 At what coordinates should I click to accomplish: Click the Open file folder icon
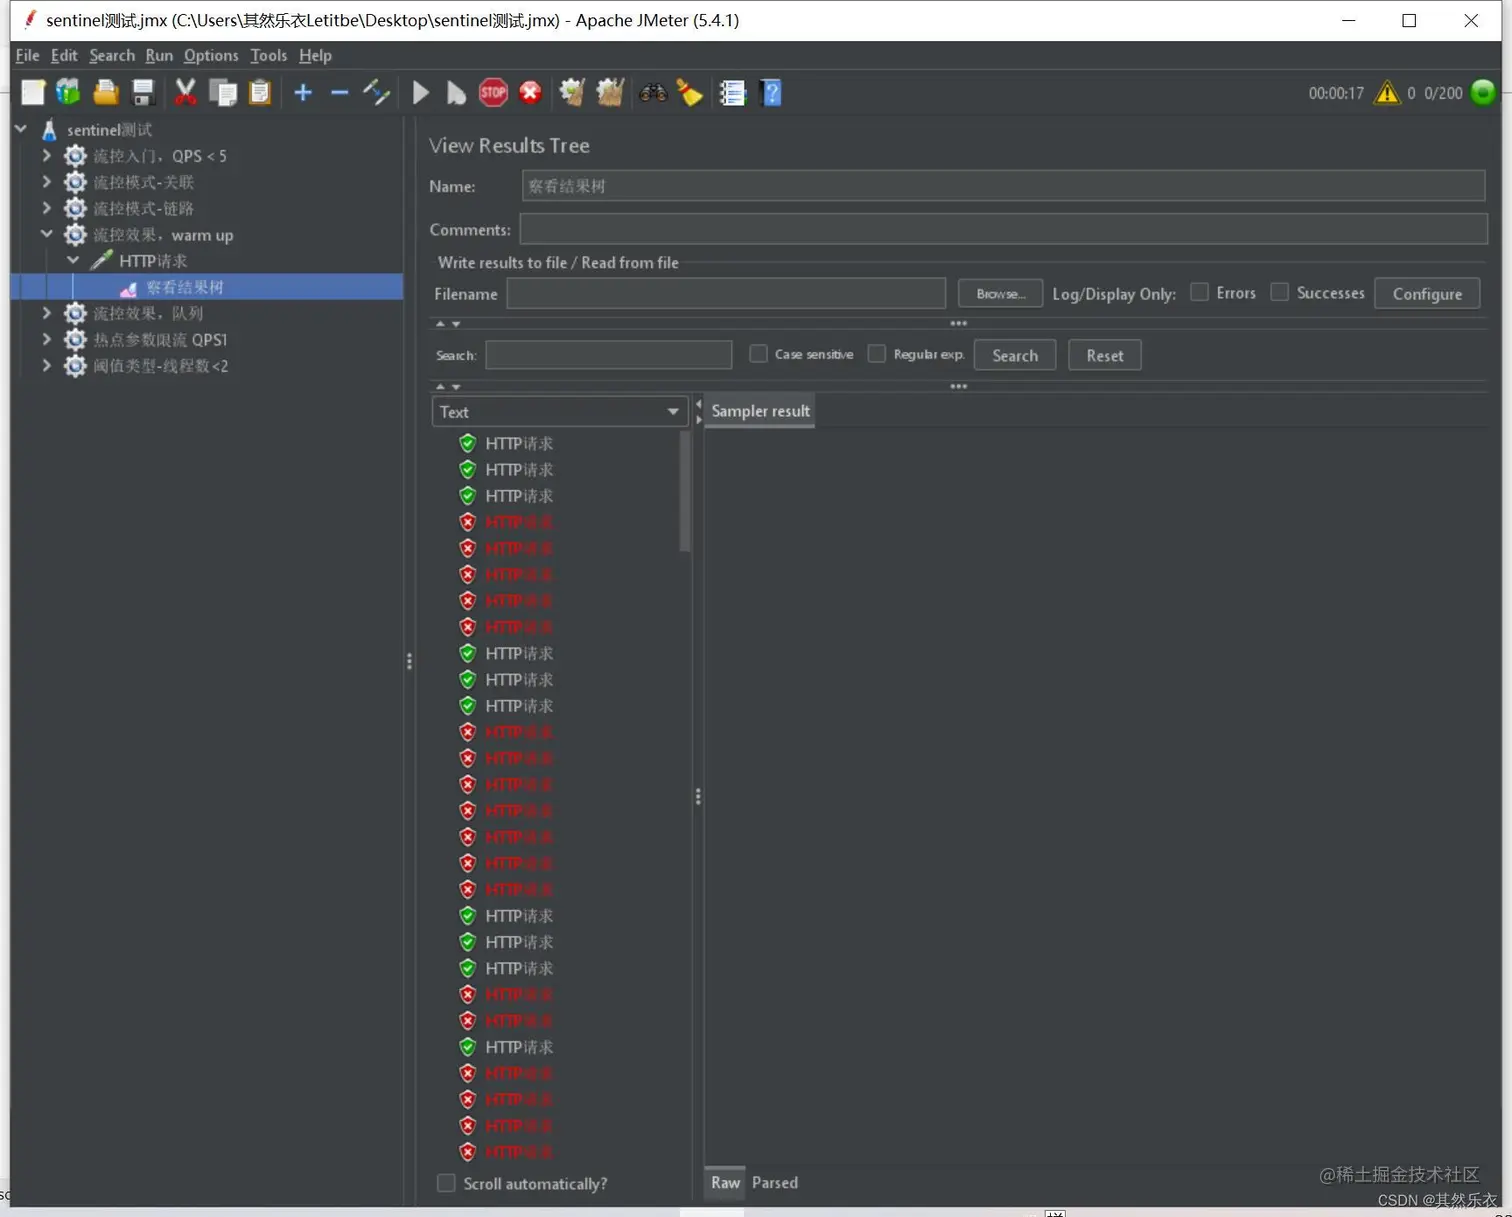[x=106, y=93]
